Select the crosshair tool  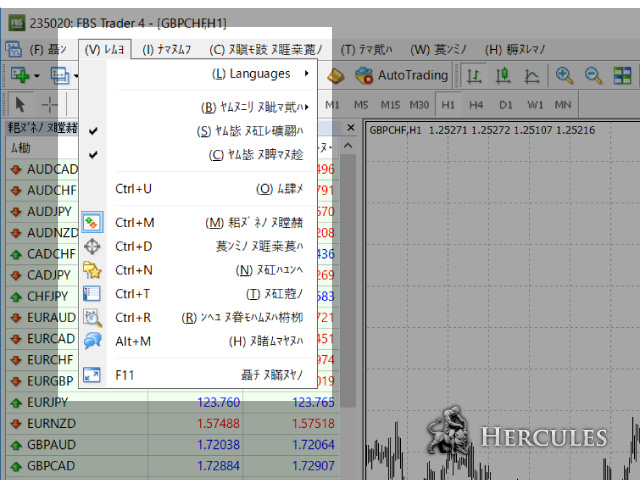coord(49,104)
